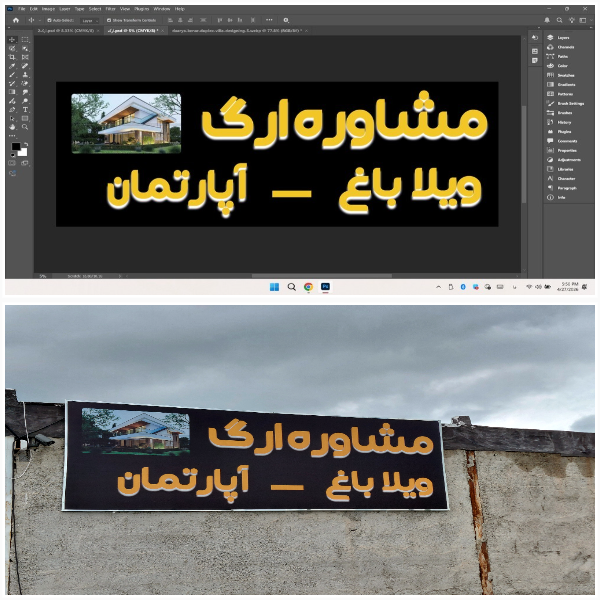The width and height of the screenshot is (600, 600).
Task: Open the Info panel icon
Action: click(550, 197)
